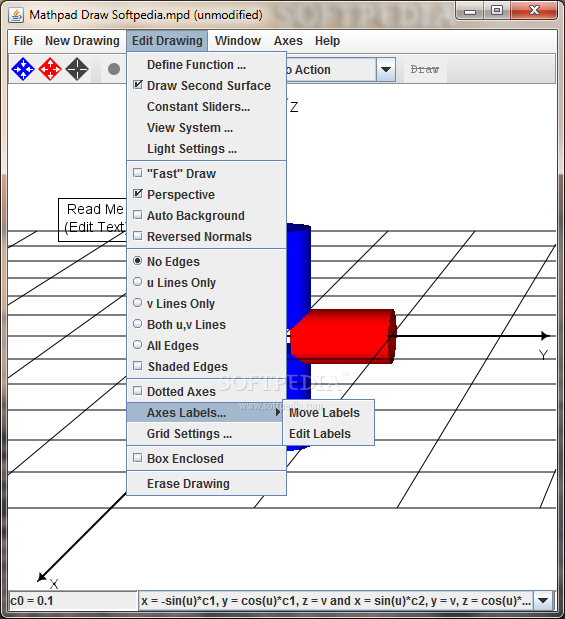Click the Java application icon in title bar
Screen dimensions: 565x619
(x=16, y=15)
